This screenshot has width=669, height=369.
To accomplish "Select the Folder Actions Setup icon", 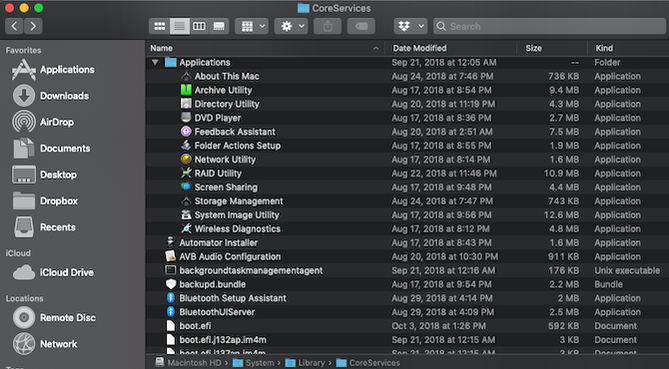I will (186, 145).
